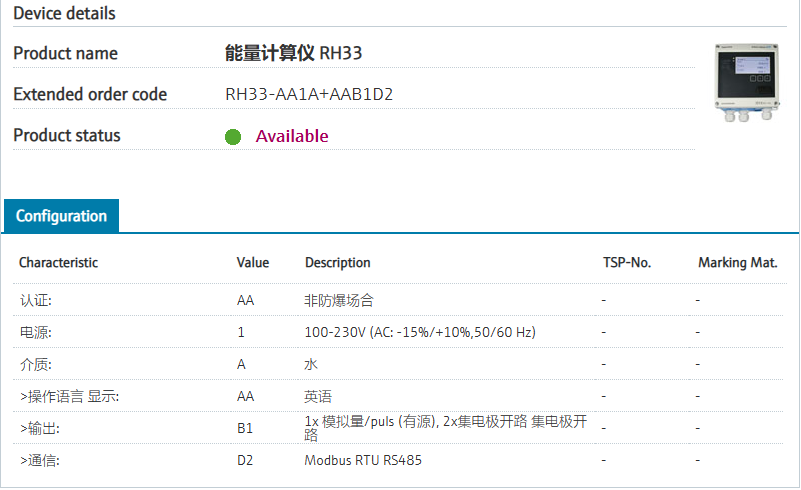The width and height of the screenshot is (801, 490).
Task: Click the Value column header
Action: [x=253, y=263]
